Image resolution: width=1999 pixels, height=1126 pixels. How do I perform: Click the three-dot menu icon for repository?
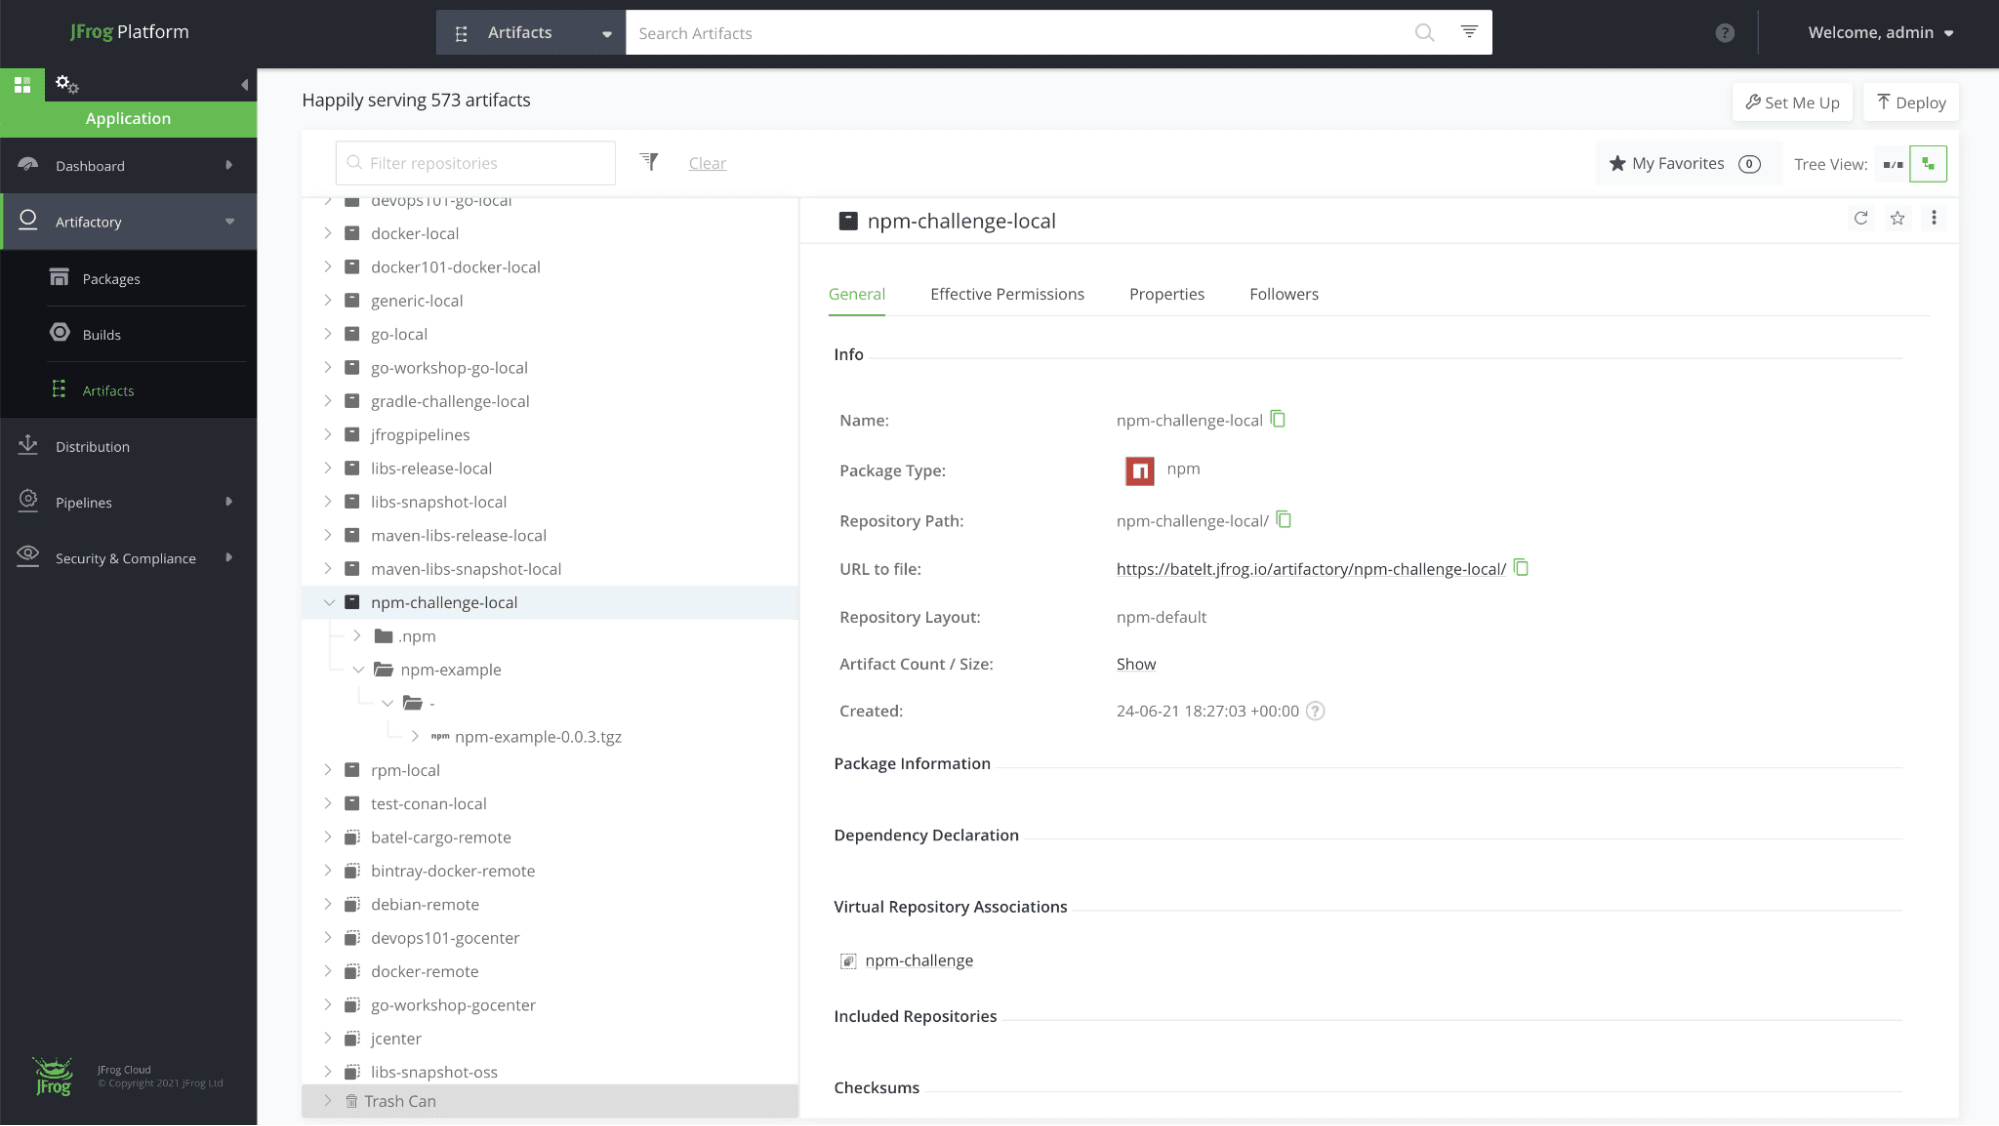point(1934,217)
